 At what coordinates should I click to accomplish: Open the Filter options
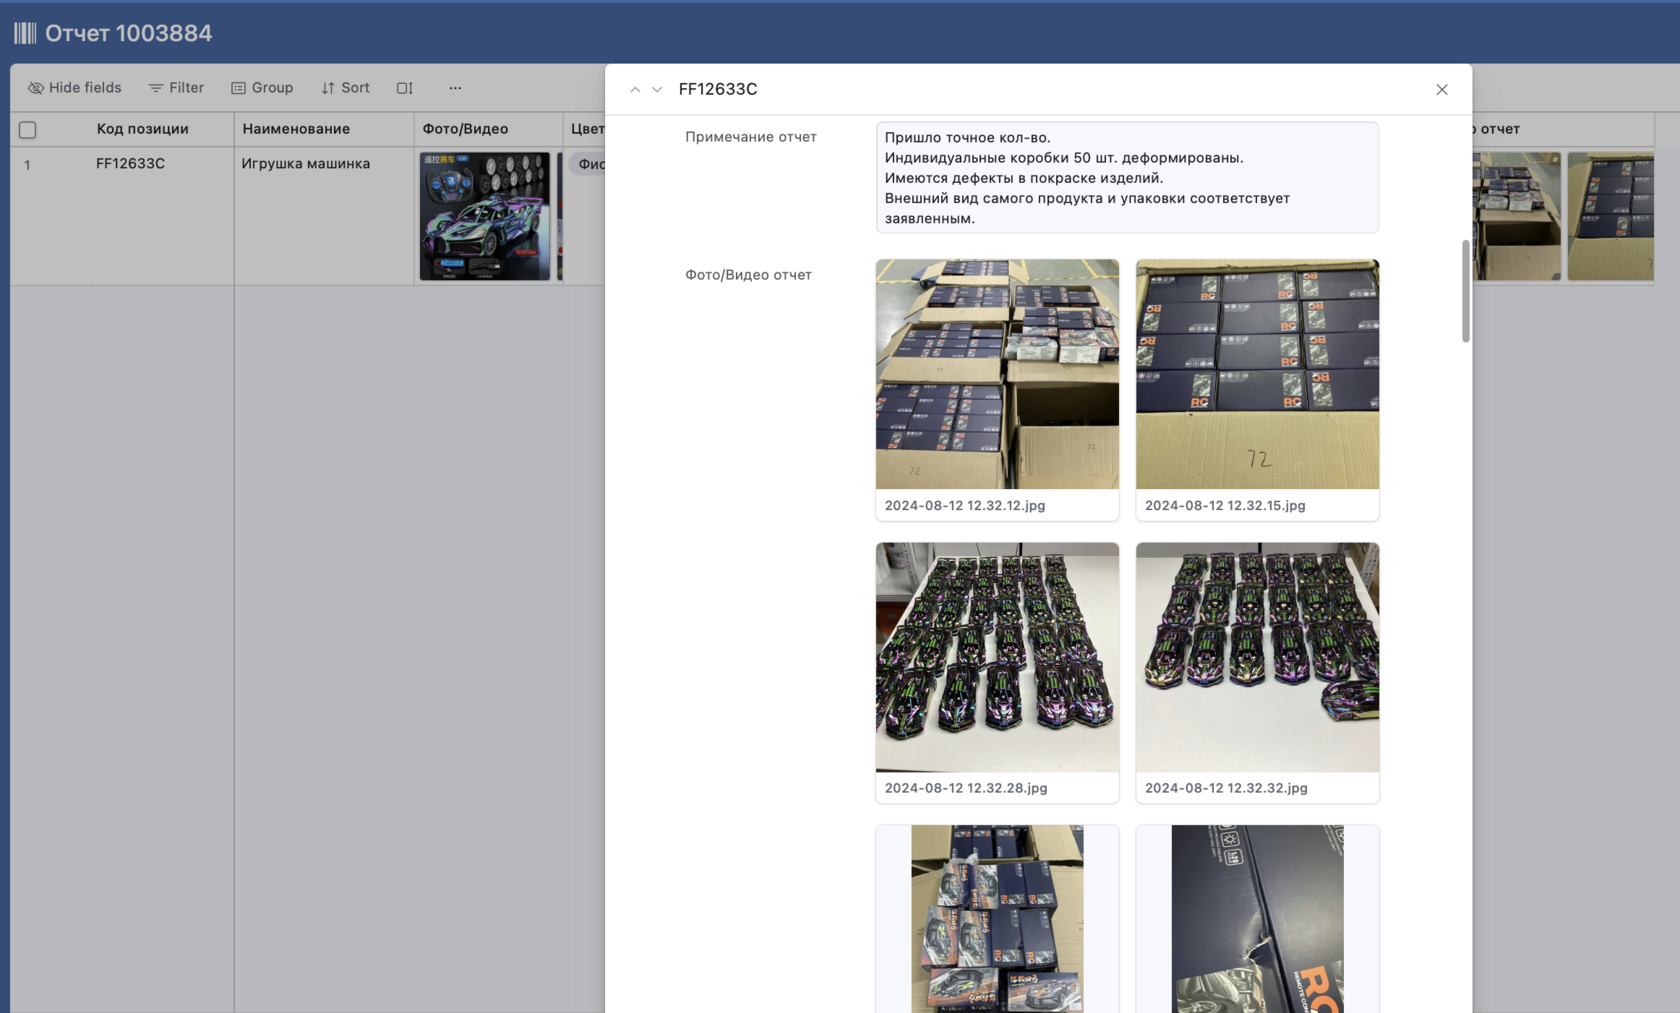pos(176,88)
